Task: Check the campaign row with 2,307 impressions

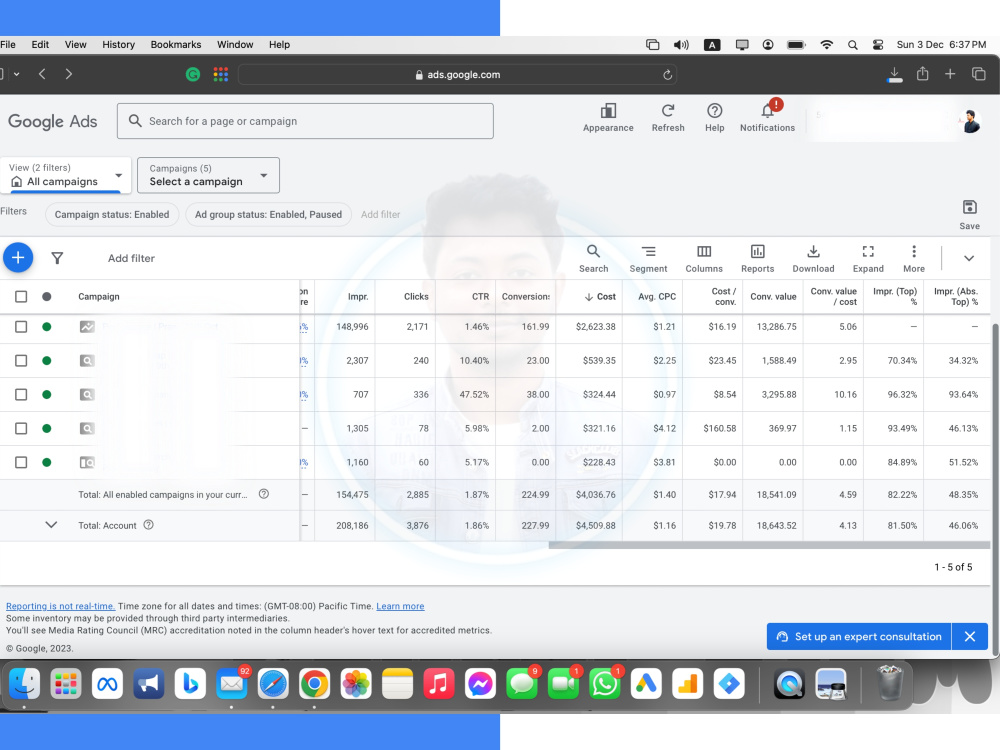Action: 21,360
